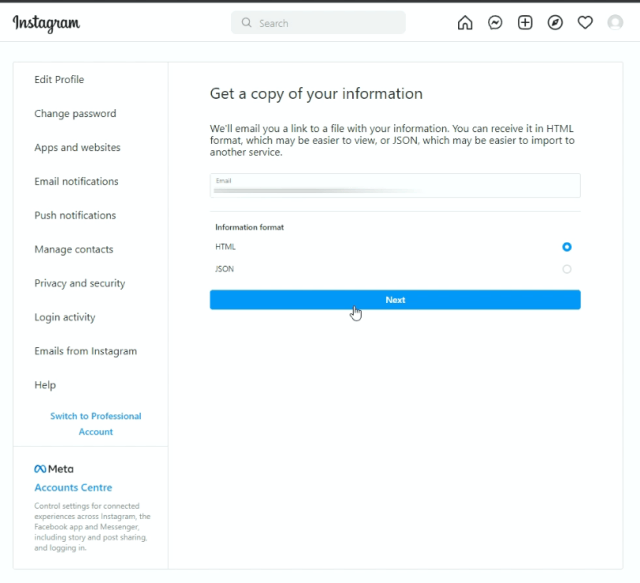Click the JSON format label
Viewport: 640px width, 583px height.
click(224, 269)
